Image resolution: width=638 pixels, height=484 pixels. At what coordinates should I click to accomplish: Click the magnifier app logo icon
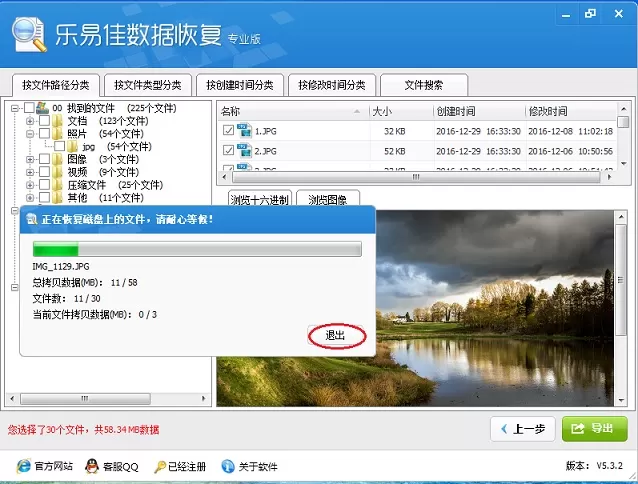click(29, 34)
